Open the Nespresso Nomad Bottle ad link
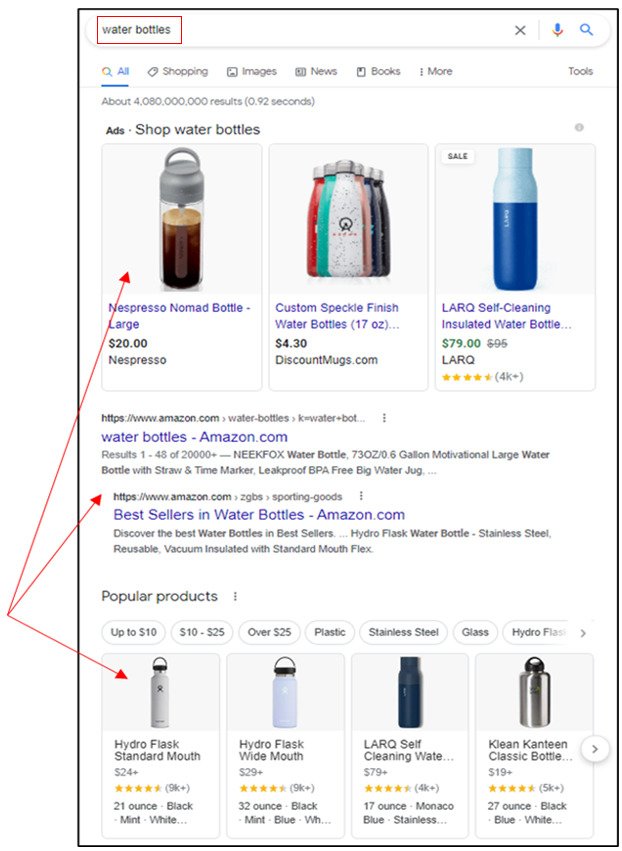Screen dimensions: 622x851 pyautogui.click(x=179, y=316)
